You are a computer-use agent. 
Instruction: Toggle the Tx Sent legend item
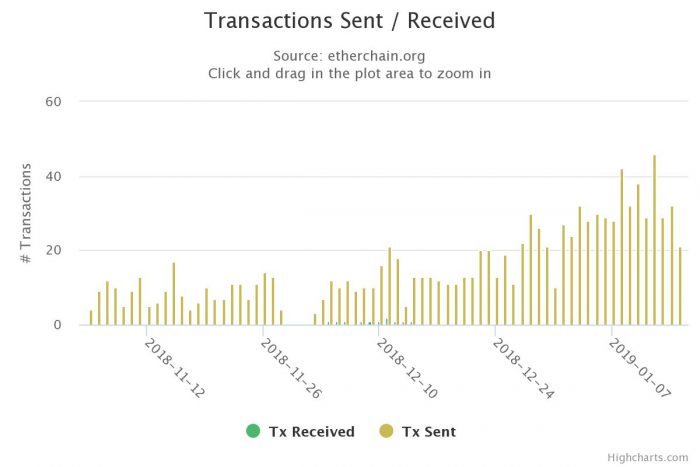[417, 431]
